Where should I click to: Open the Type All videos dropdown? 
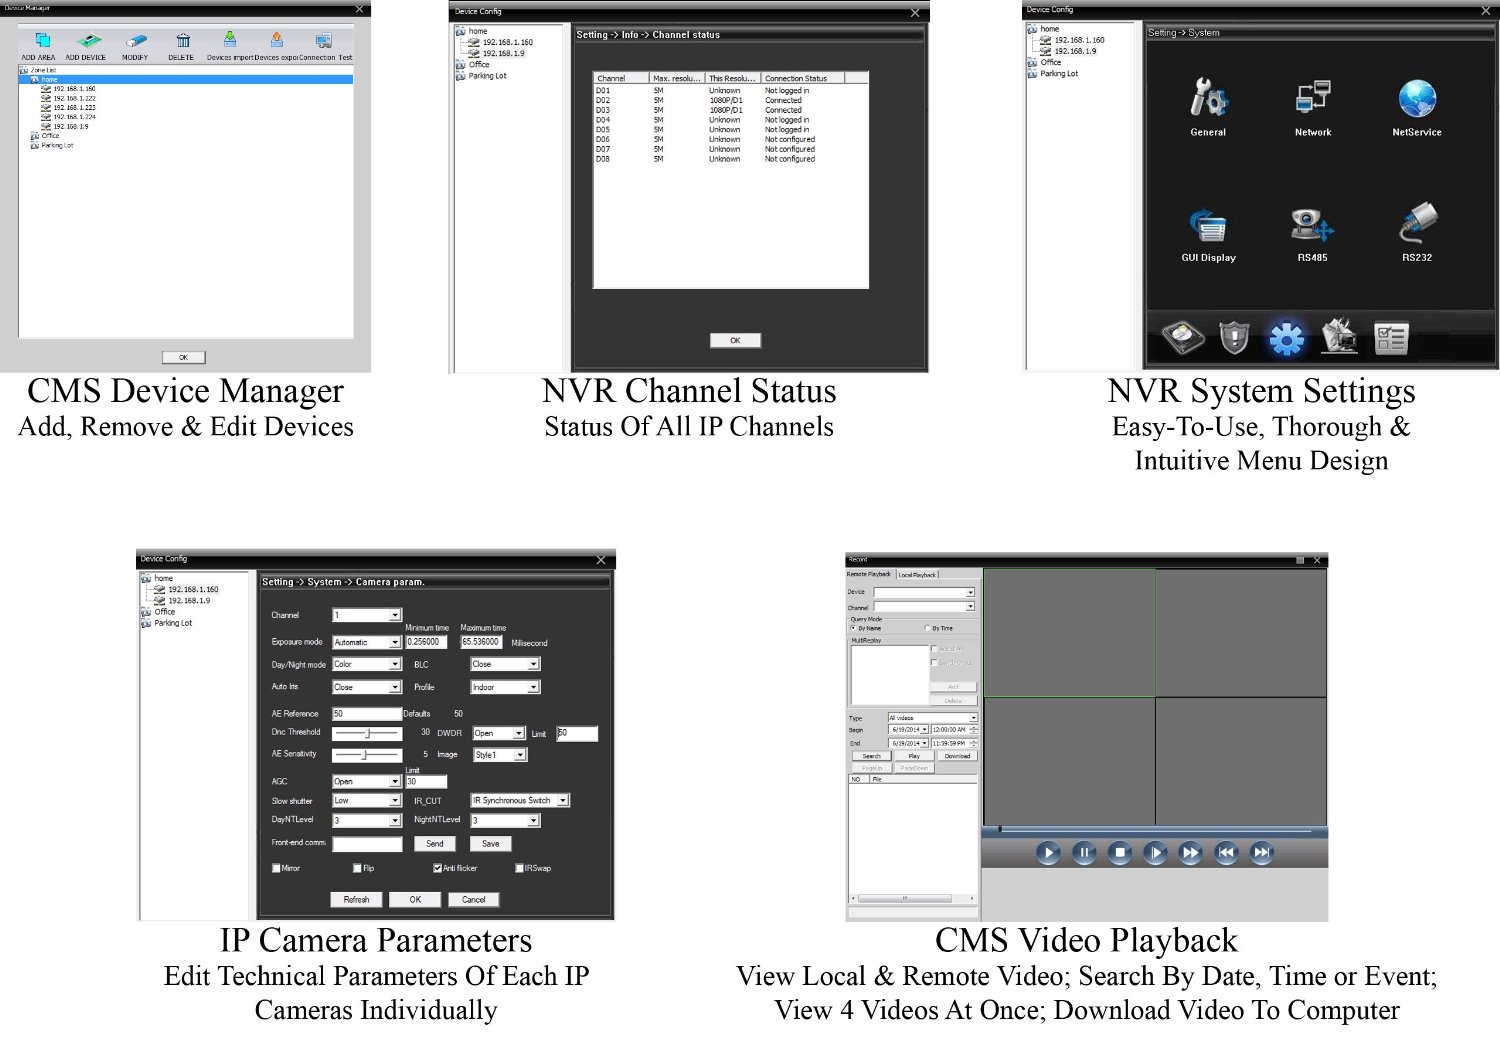pyautogui.click(x=972, y=718)
